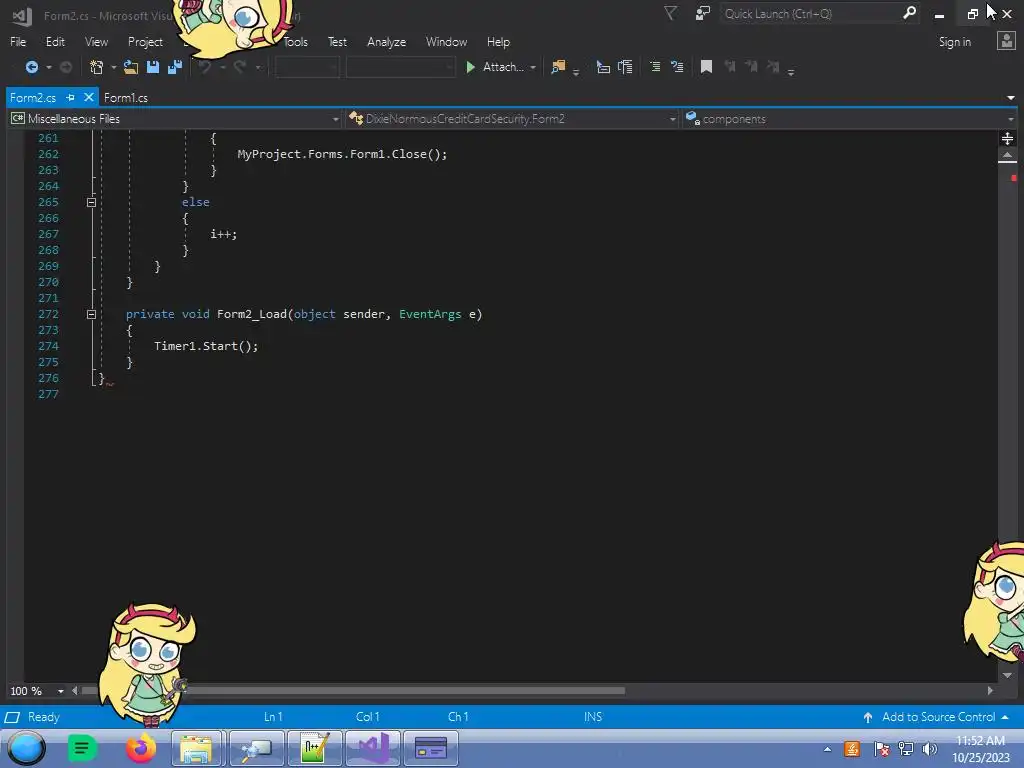Viewport: 1024px width, 768px height.
Task: Open the File menu
Action: pyautogui.click(x=18, y=42)
